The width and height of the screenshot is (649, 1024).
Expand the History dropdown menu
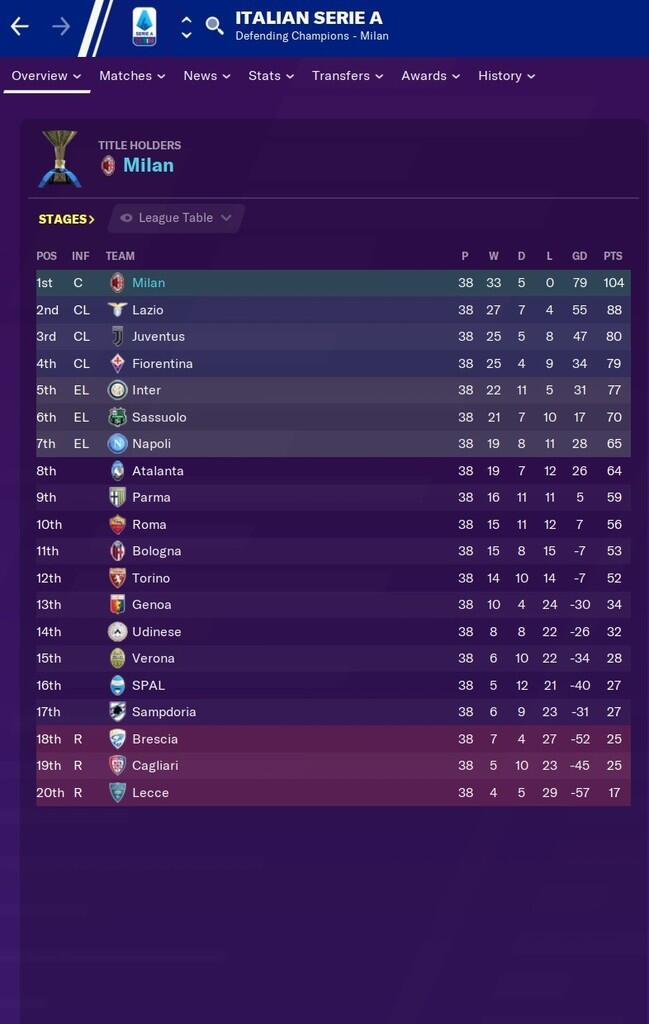pos(506,76)
